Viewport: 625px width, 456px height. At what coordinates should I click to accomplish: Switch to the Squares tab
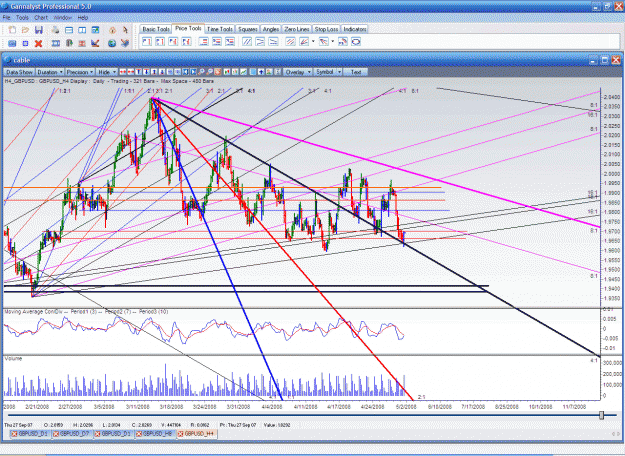(x=248, y=29)
